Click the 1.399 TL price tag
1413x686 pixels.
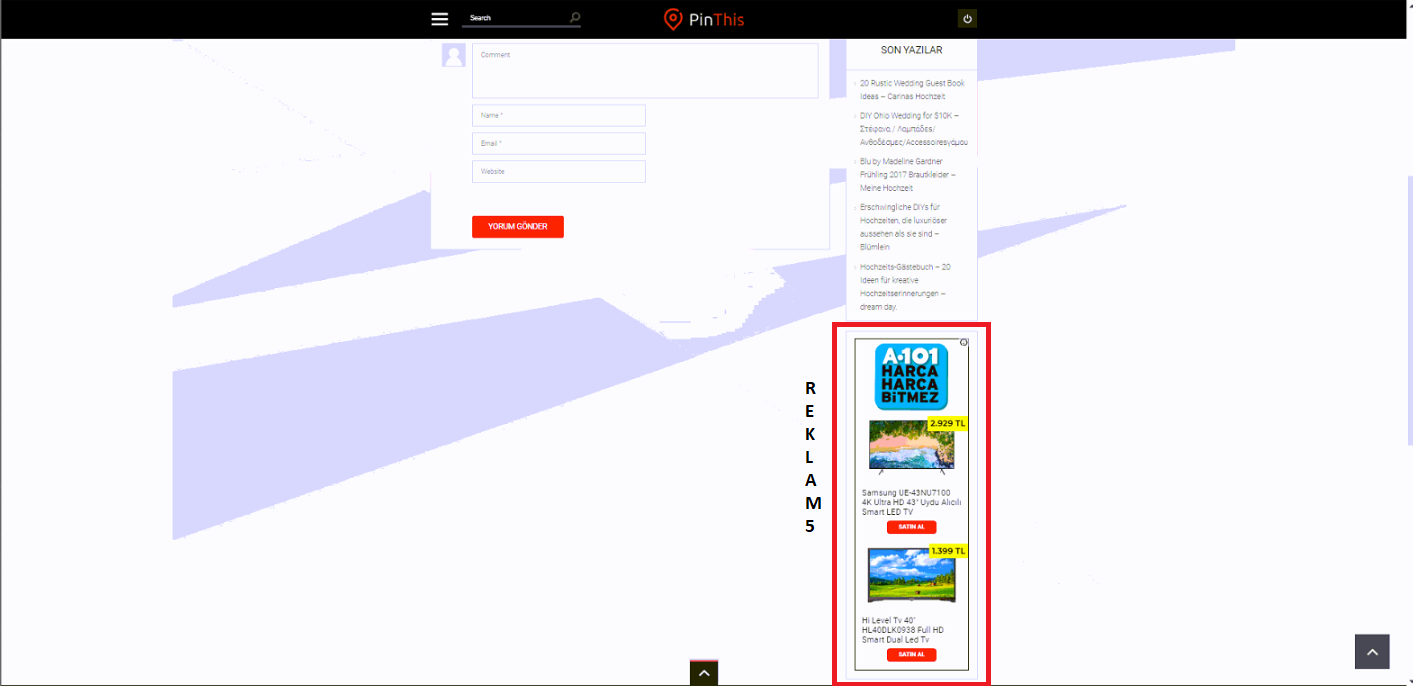coord(947,551)
